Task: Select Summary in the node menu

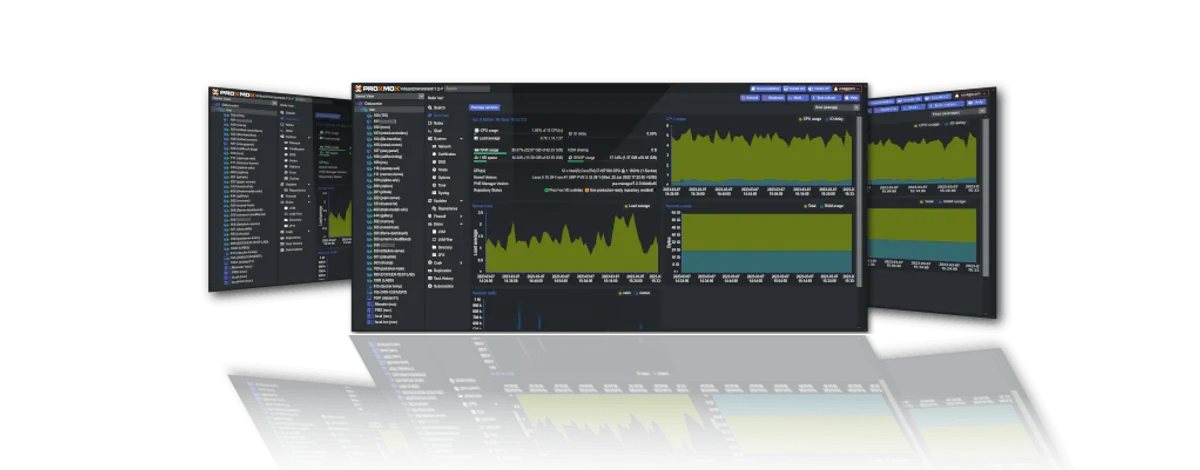Action: click(440, 115)
